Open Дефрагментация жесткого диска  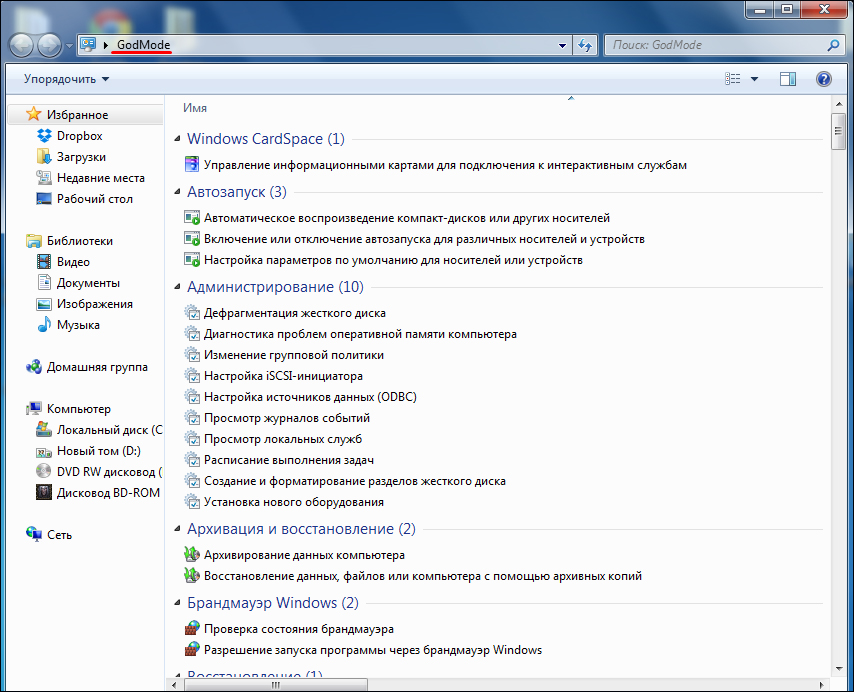point(294,313)
